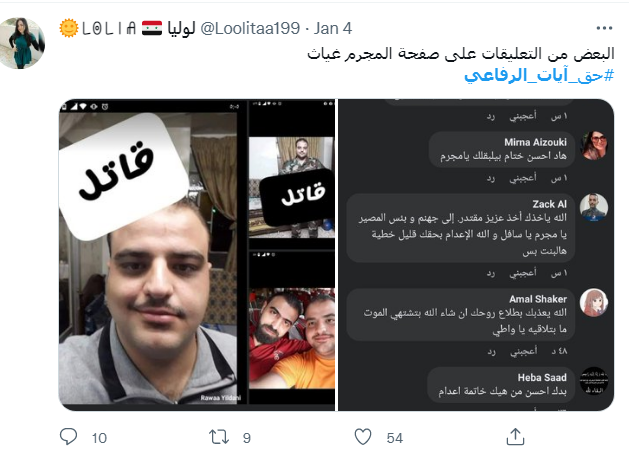This screenshot has height=454, width=629.
Task: Open the share tweet upload icon
Action: (515, 436)
